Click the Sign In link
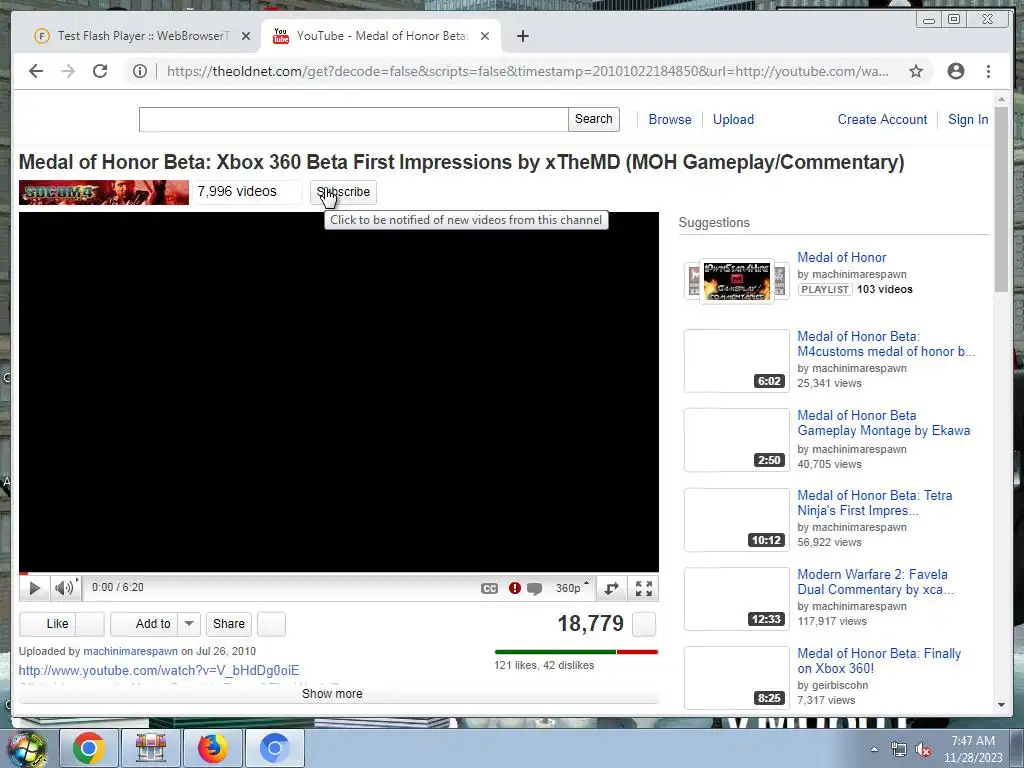This screenshot has height=768, width=1024. (x=968, y=120)
